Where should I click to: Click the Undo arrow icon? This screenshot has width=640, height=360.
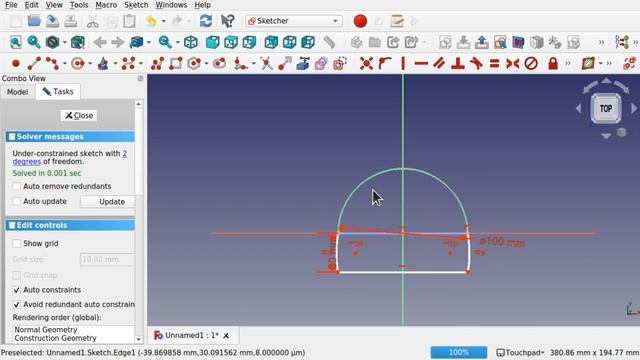[x=151, y=21]
